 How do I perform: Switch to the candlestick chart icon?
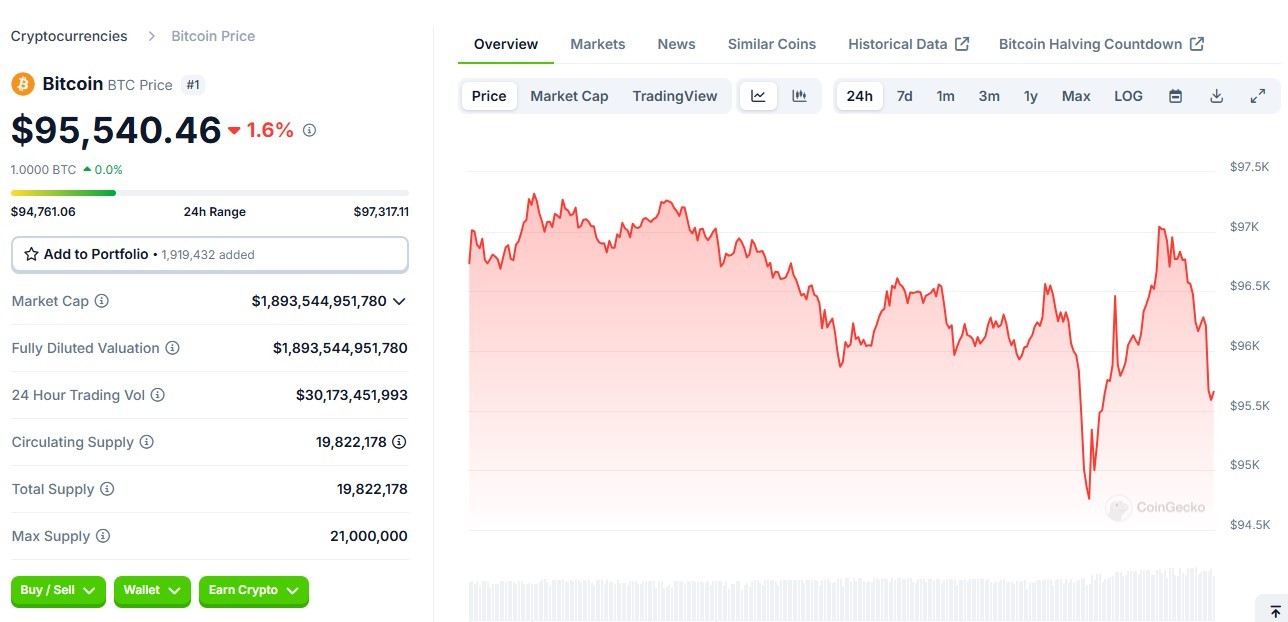pos(799,96)
